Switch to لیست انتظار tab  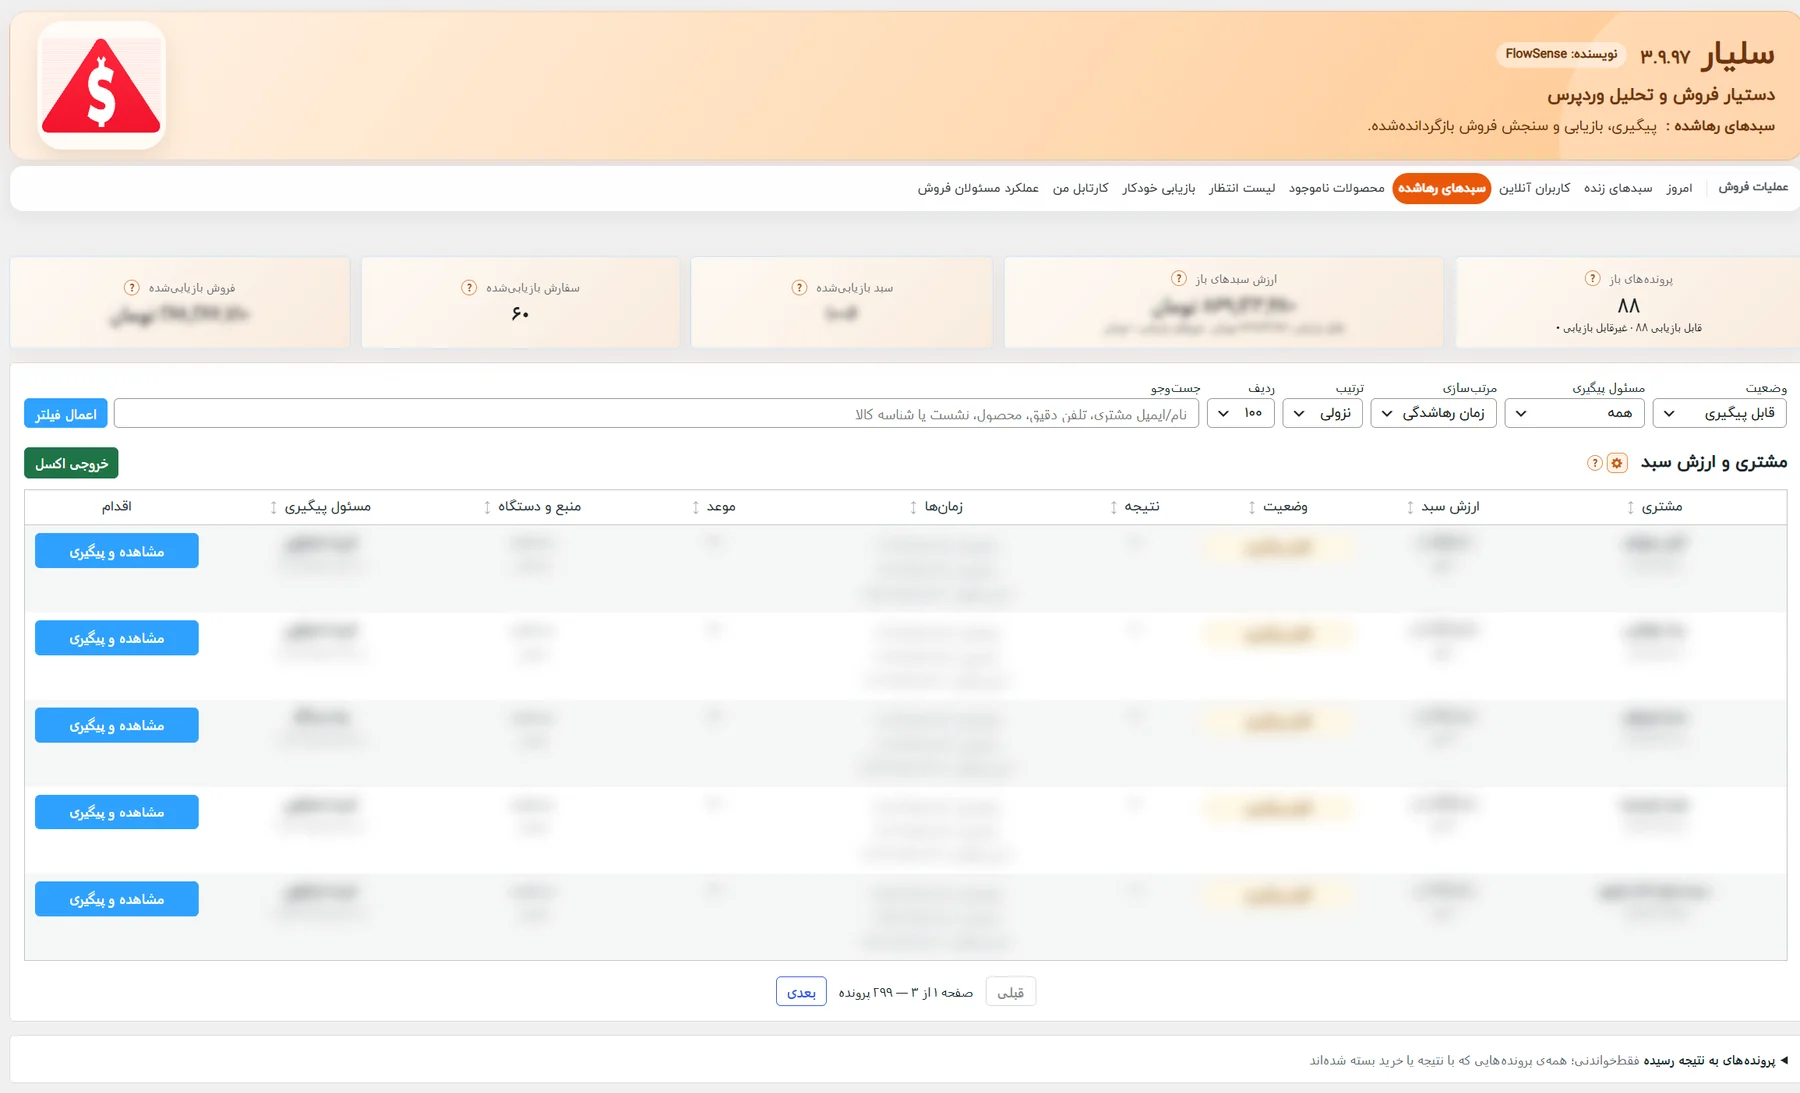[1242, 188]
